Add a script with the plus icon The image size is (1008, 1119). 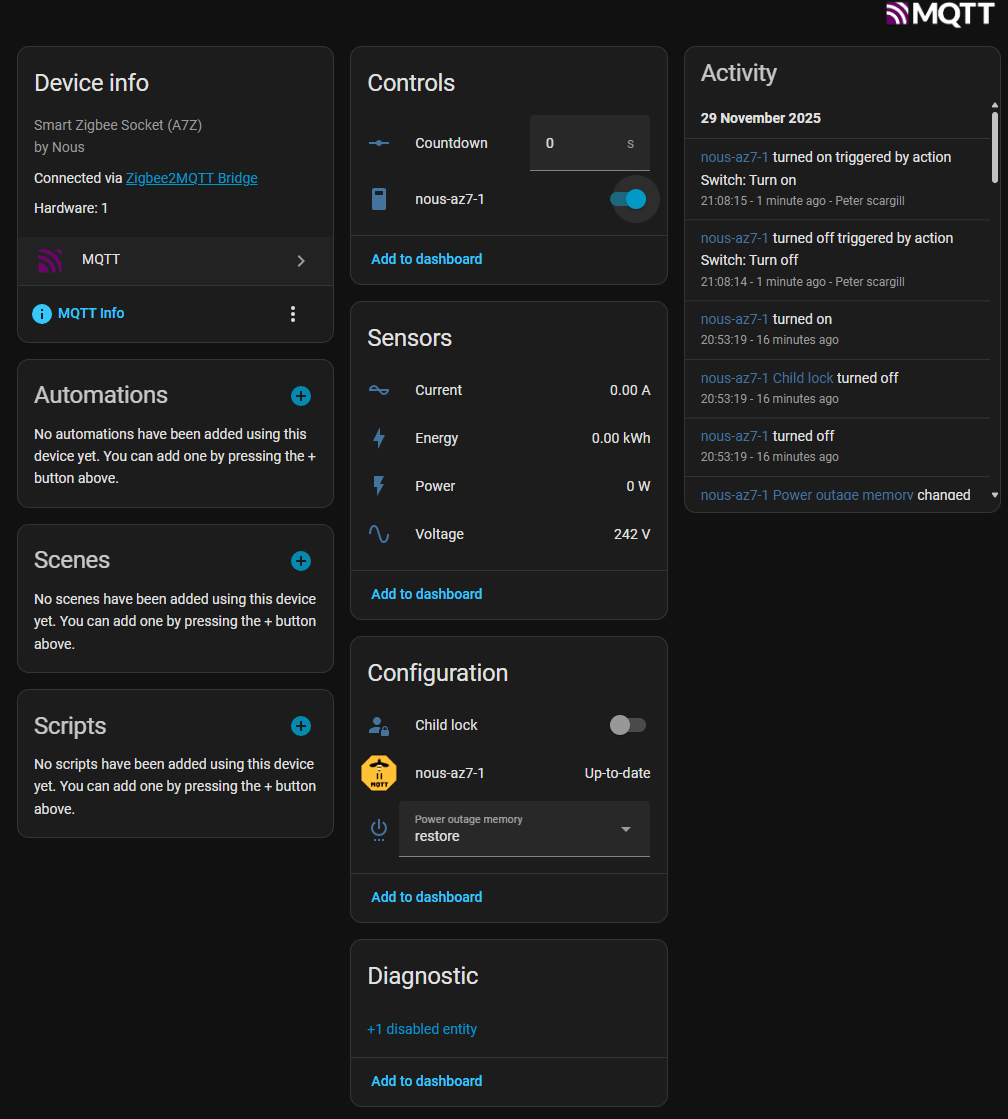tap(301, 726)
